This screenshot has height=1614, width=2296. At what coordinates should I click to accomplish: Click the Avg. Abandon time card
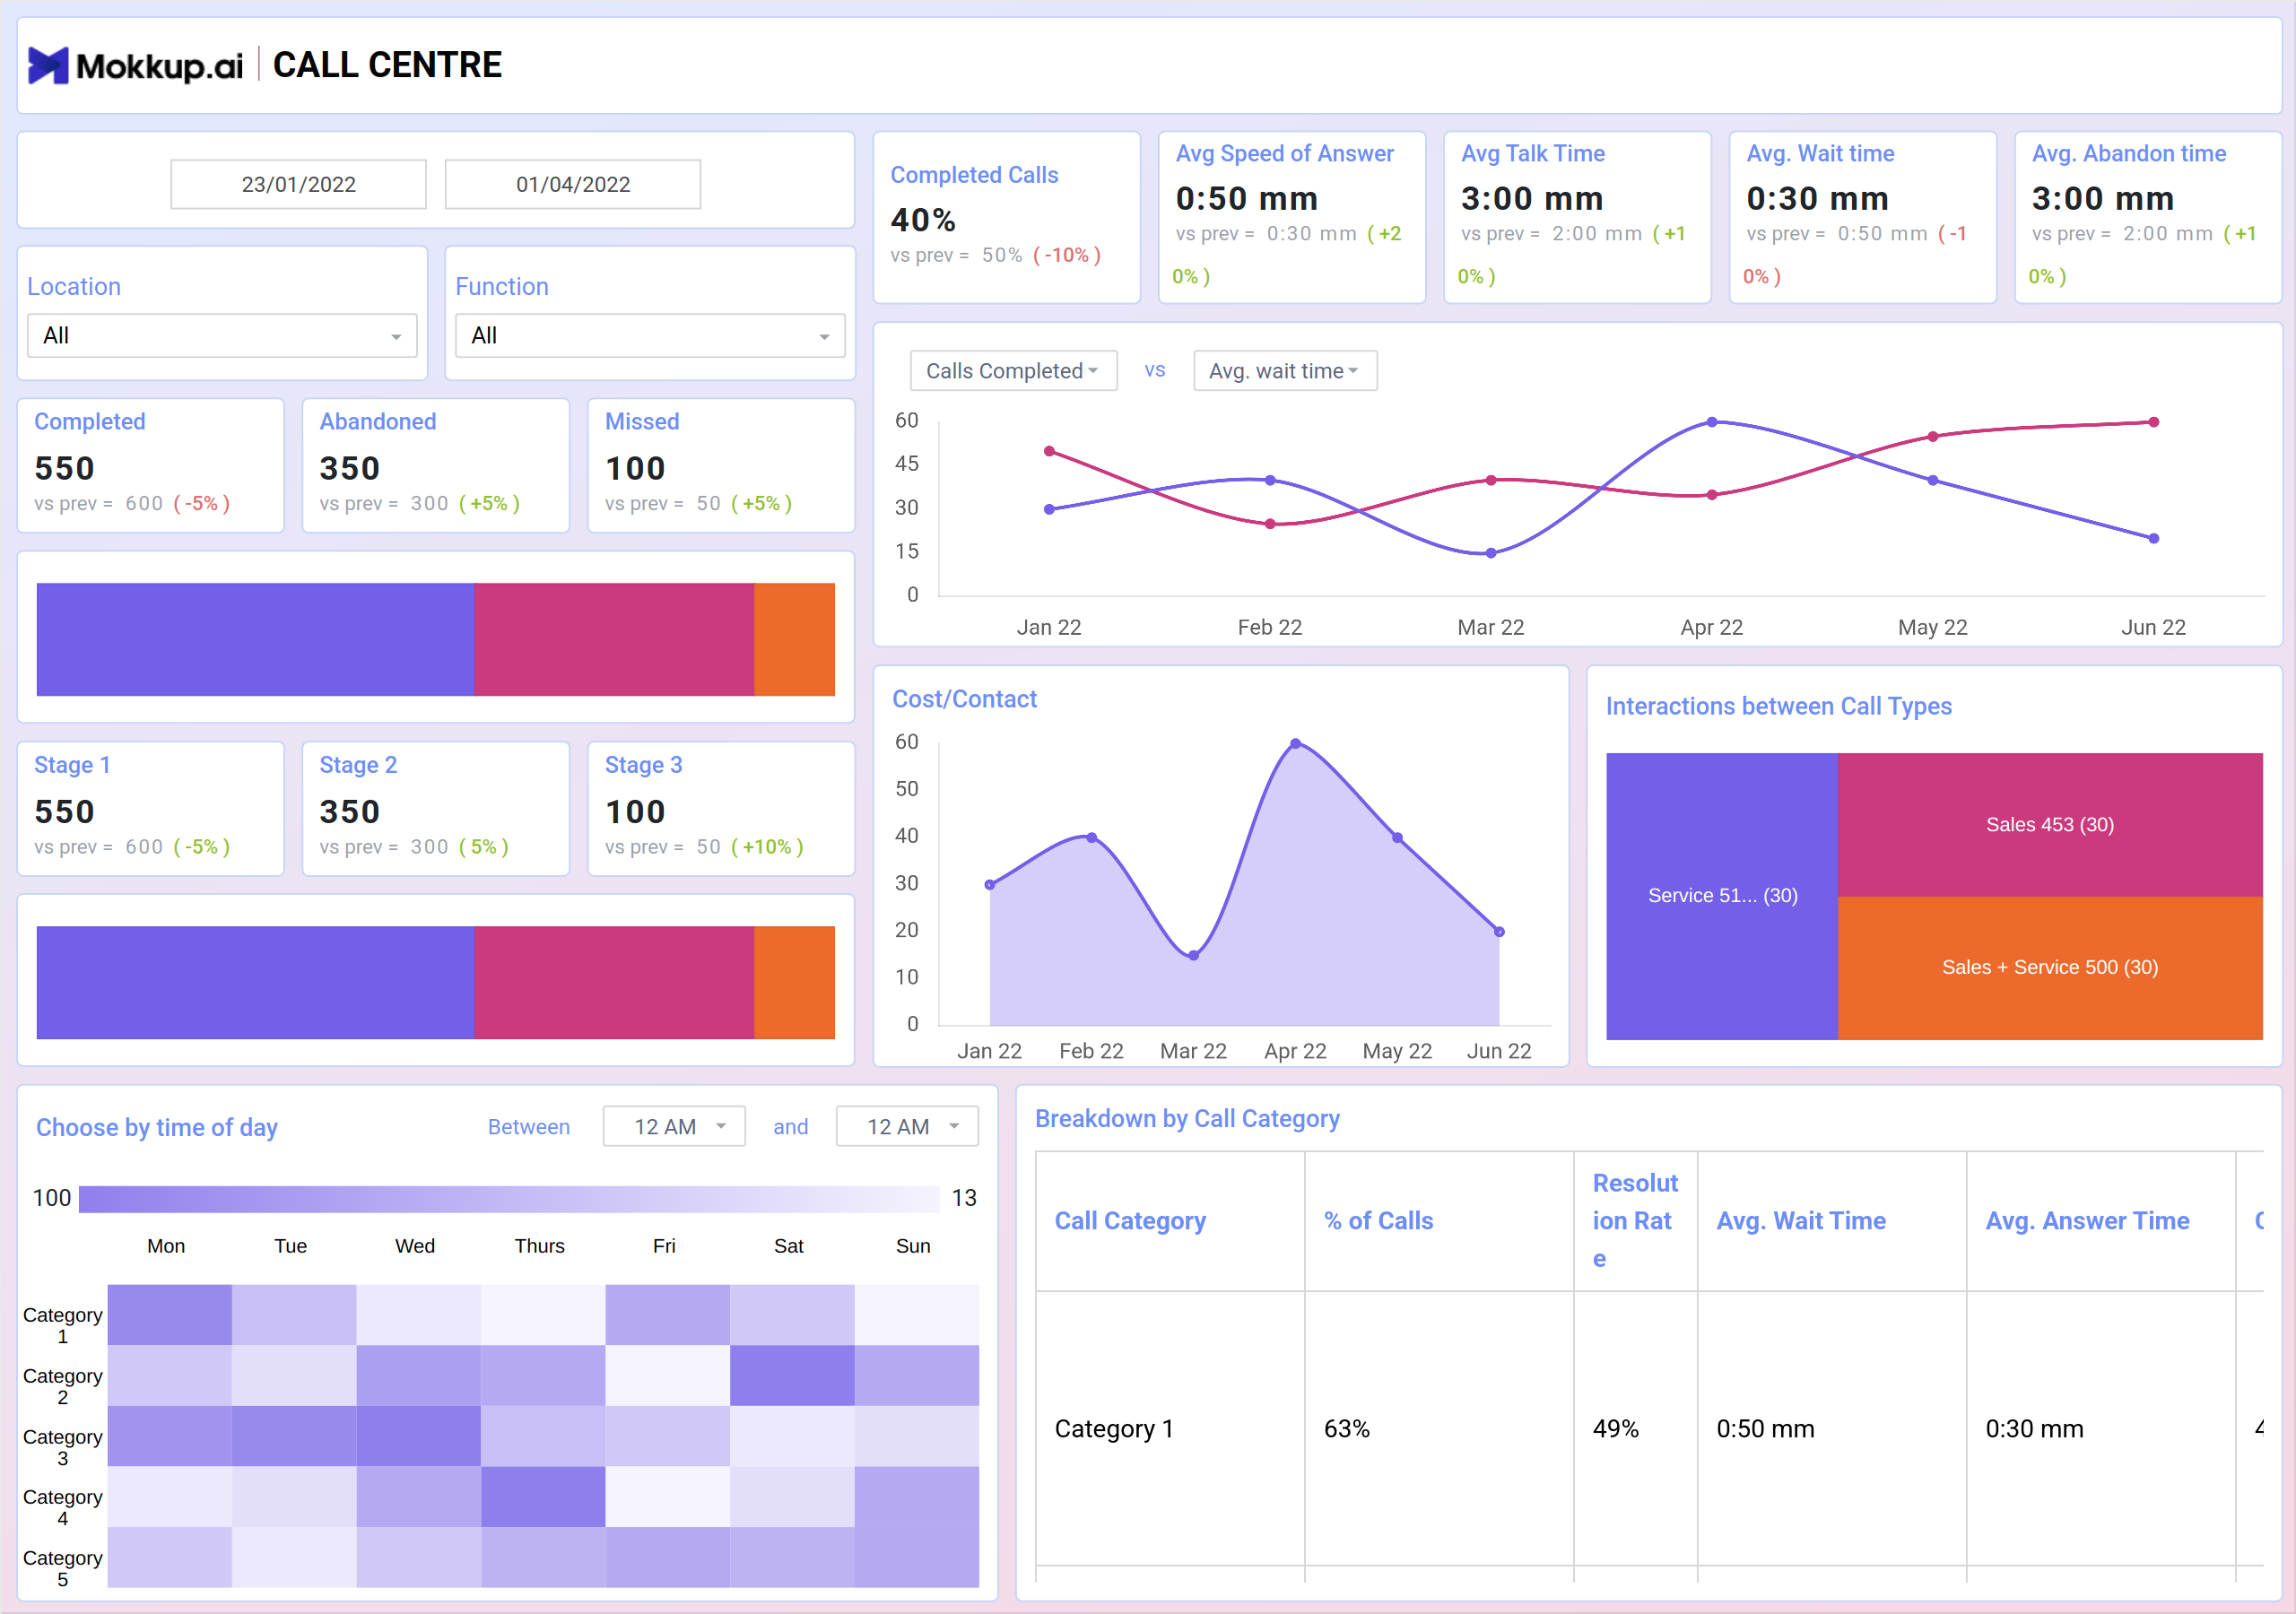2148,217
